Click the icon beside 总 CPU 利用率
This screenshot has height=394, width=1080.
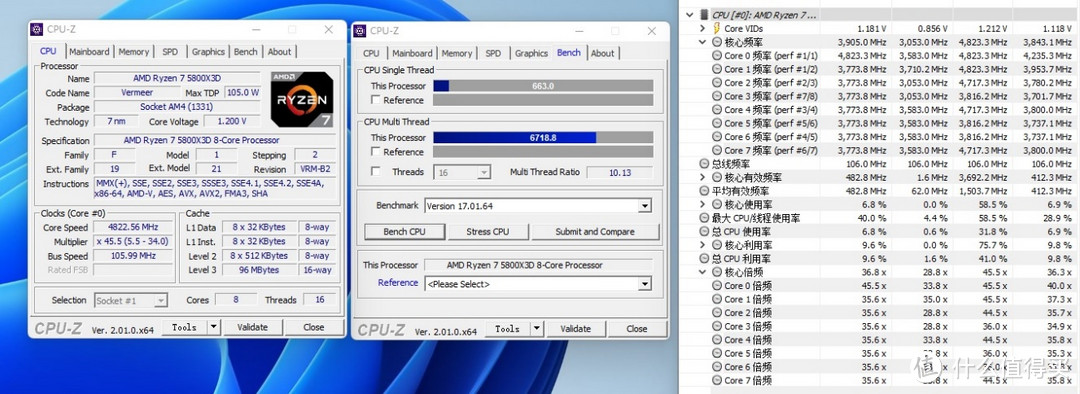point(704,258)
